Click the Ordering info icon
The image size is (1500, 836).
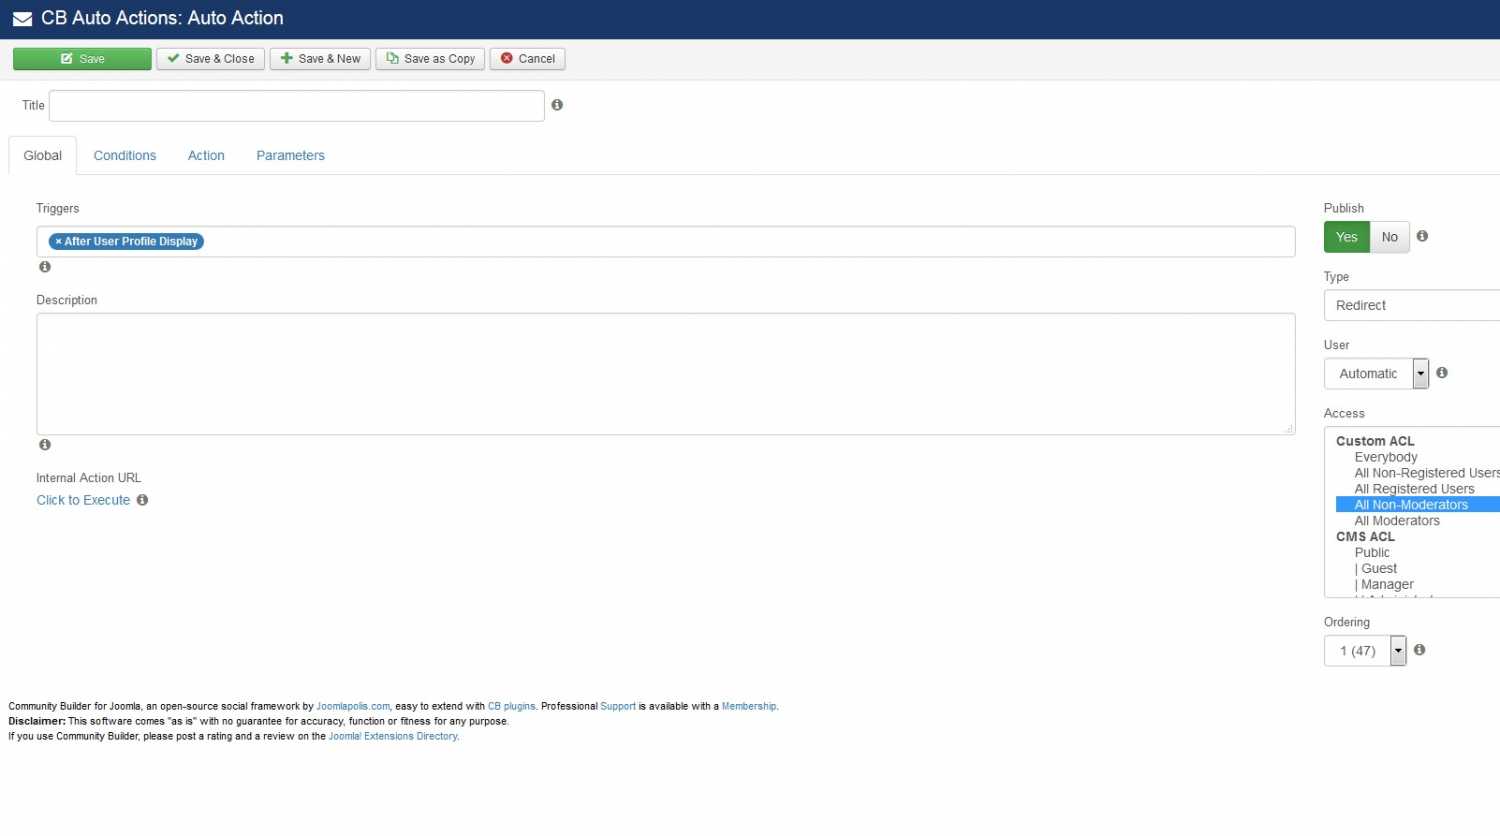click(1419, 650)
